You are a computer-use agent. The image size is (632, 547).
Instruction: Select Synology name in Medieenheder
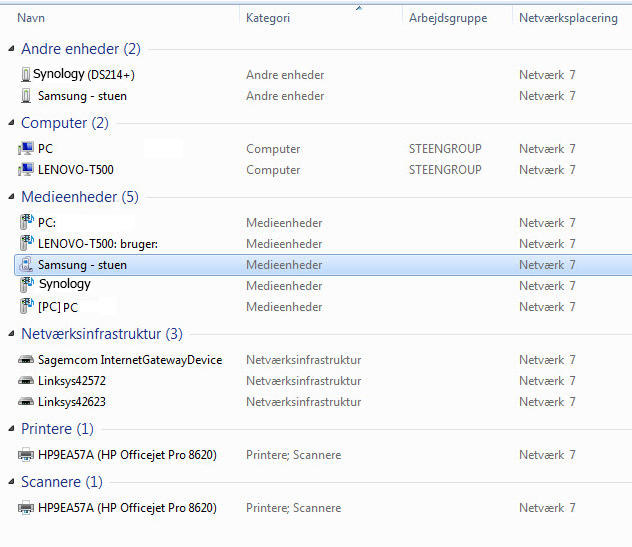pos(64,284)
